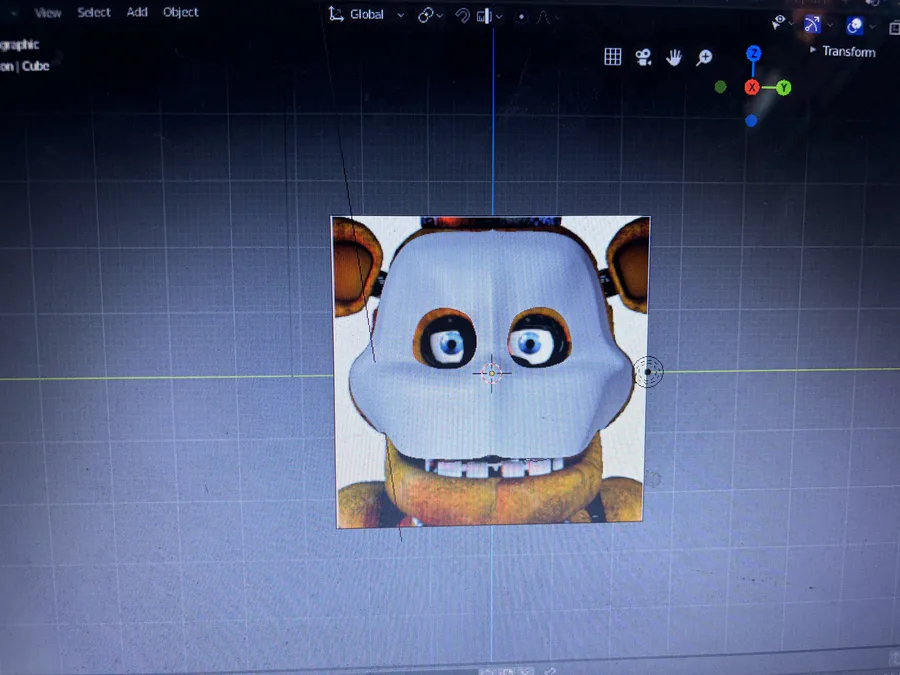The height and width of the screenshot is (675, 900).
Task: Open the Object menu
Action: click(x=181, y=12)
